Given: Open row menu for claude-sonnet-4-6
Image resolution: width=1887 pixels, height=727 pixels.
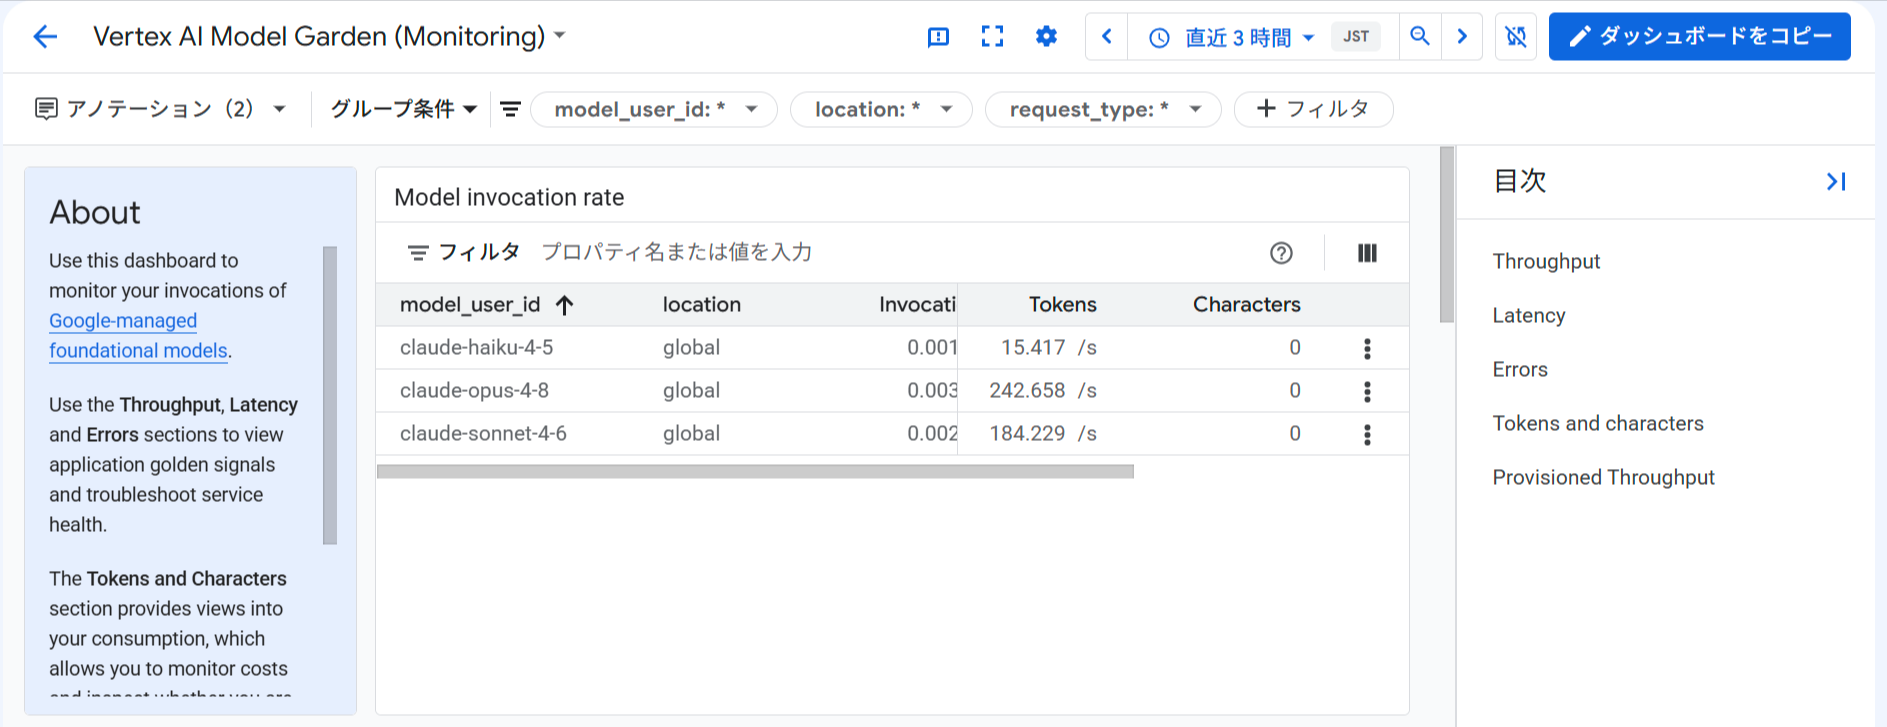Looking at the screenshot, I should pyautogui.click(x=1367, y=434).
